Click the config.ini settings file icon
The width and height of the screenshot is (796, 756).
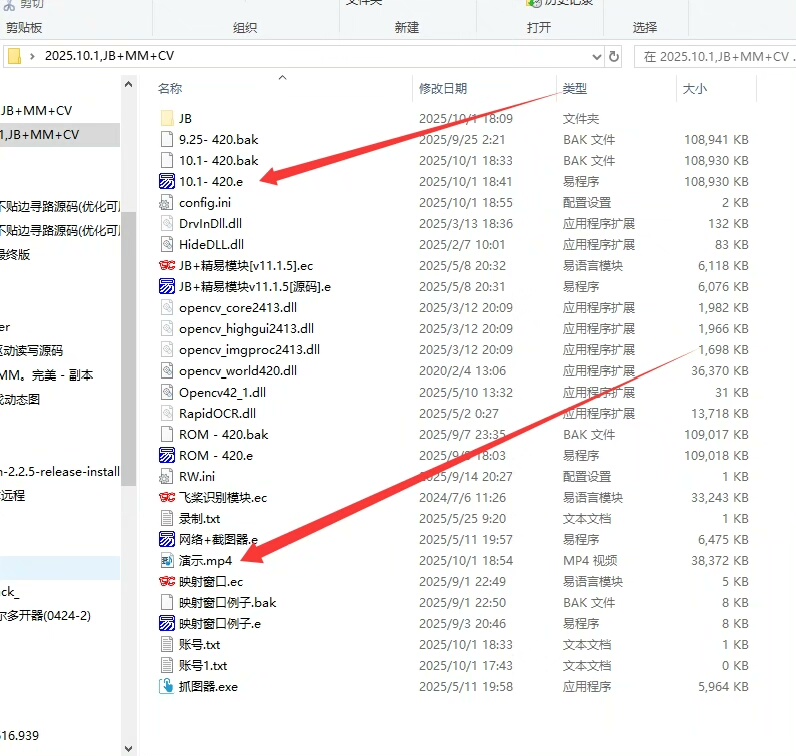click(167, 203)
